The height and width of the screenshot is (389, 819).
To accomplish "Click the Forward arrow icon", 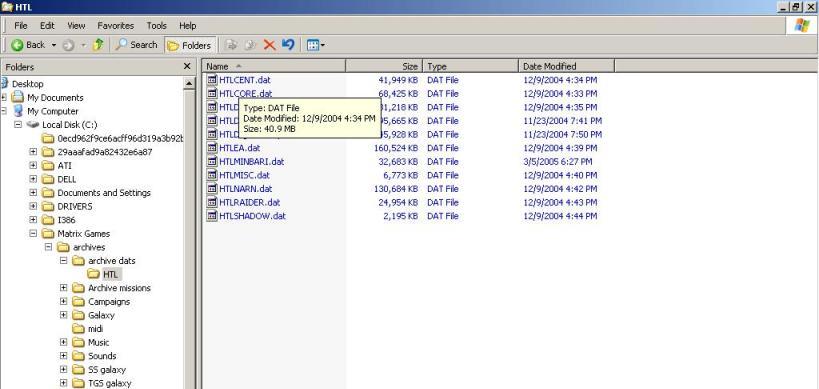I will [x=68, y=45].
